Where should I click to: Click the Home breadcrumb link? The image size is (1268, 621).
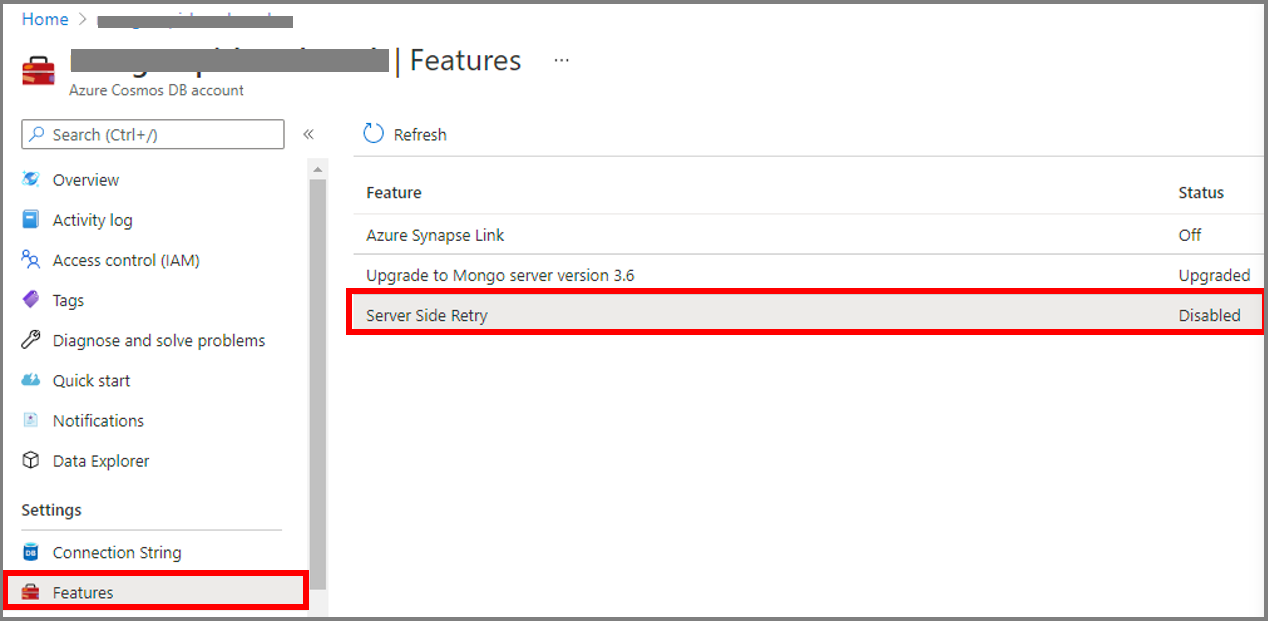tap(45, 19)
